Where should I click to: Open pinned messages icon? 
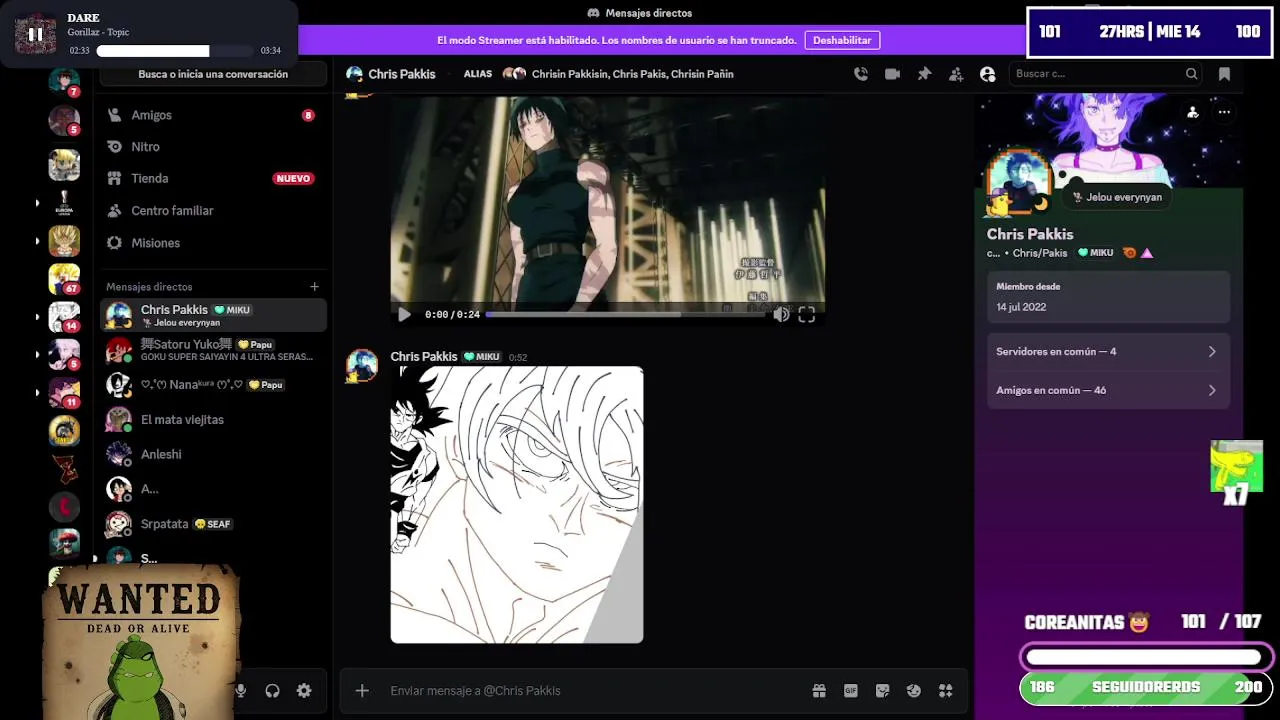pos(924,74)
